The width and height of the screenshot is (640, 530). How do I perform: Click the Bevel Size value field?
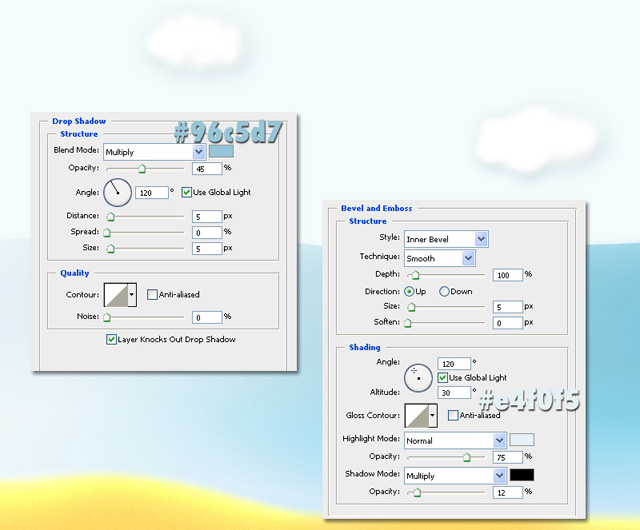[x=507, y=307]
